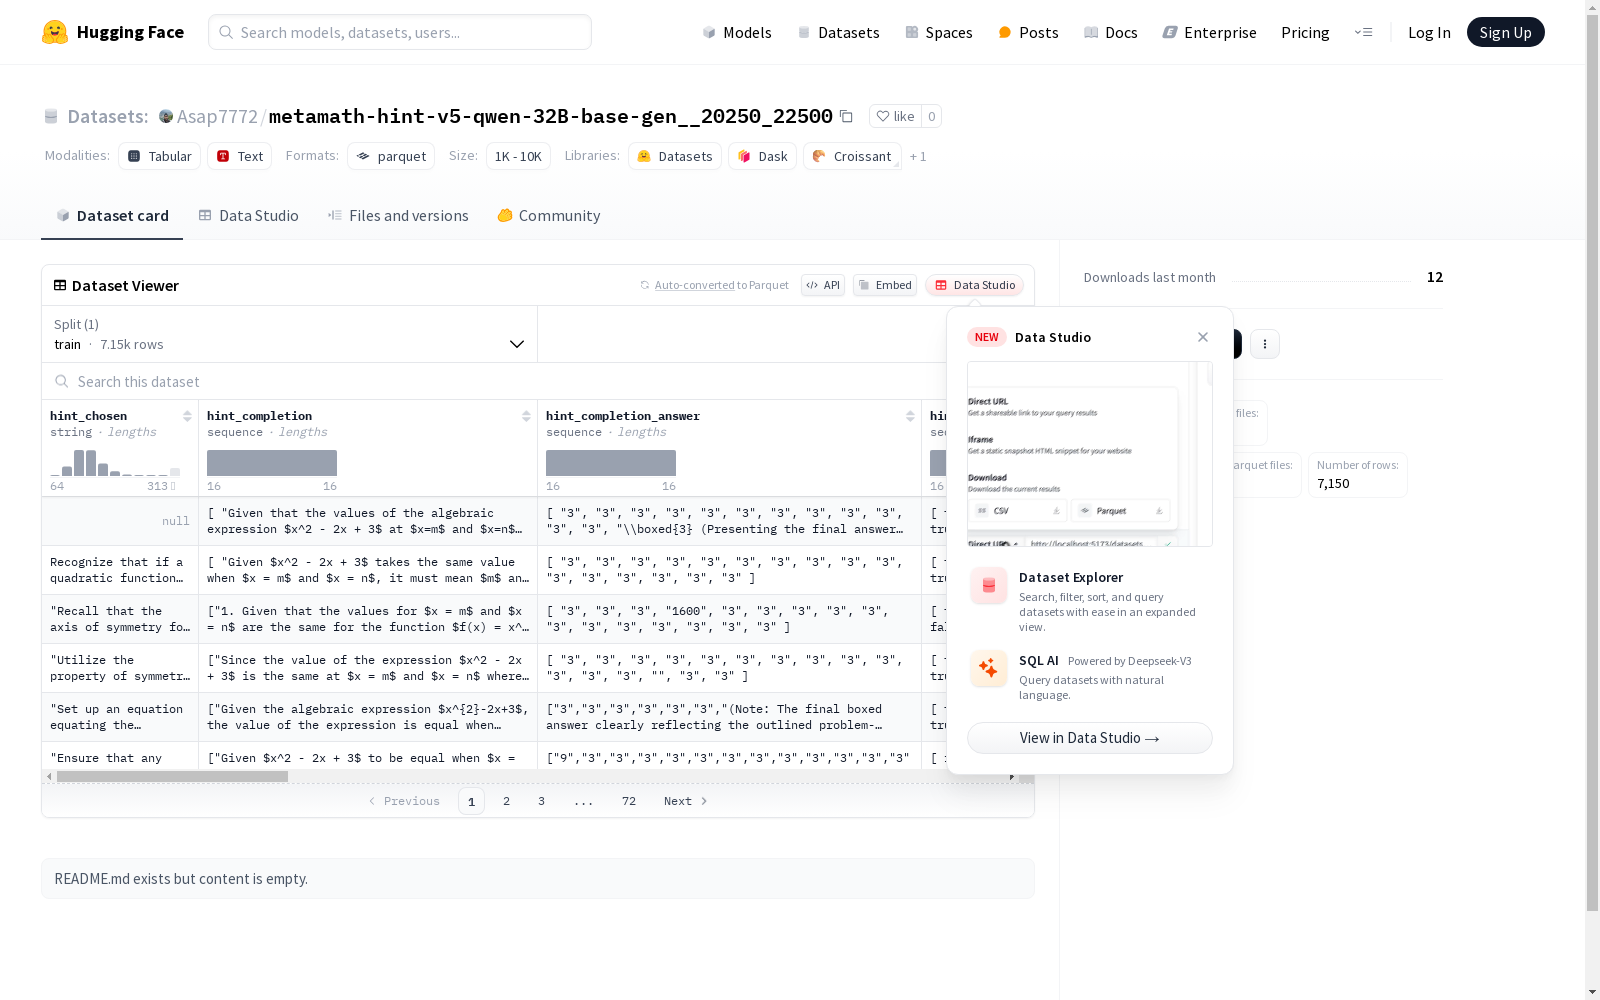Select the parquet format tag
Image resolution: width=1600 pixels, height=1000 pixels.
pos(391,156)
